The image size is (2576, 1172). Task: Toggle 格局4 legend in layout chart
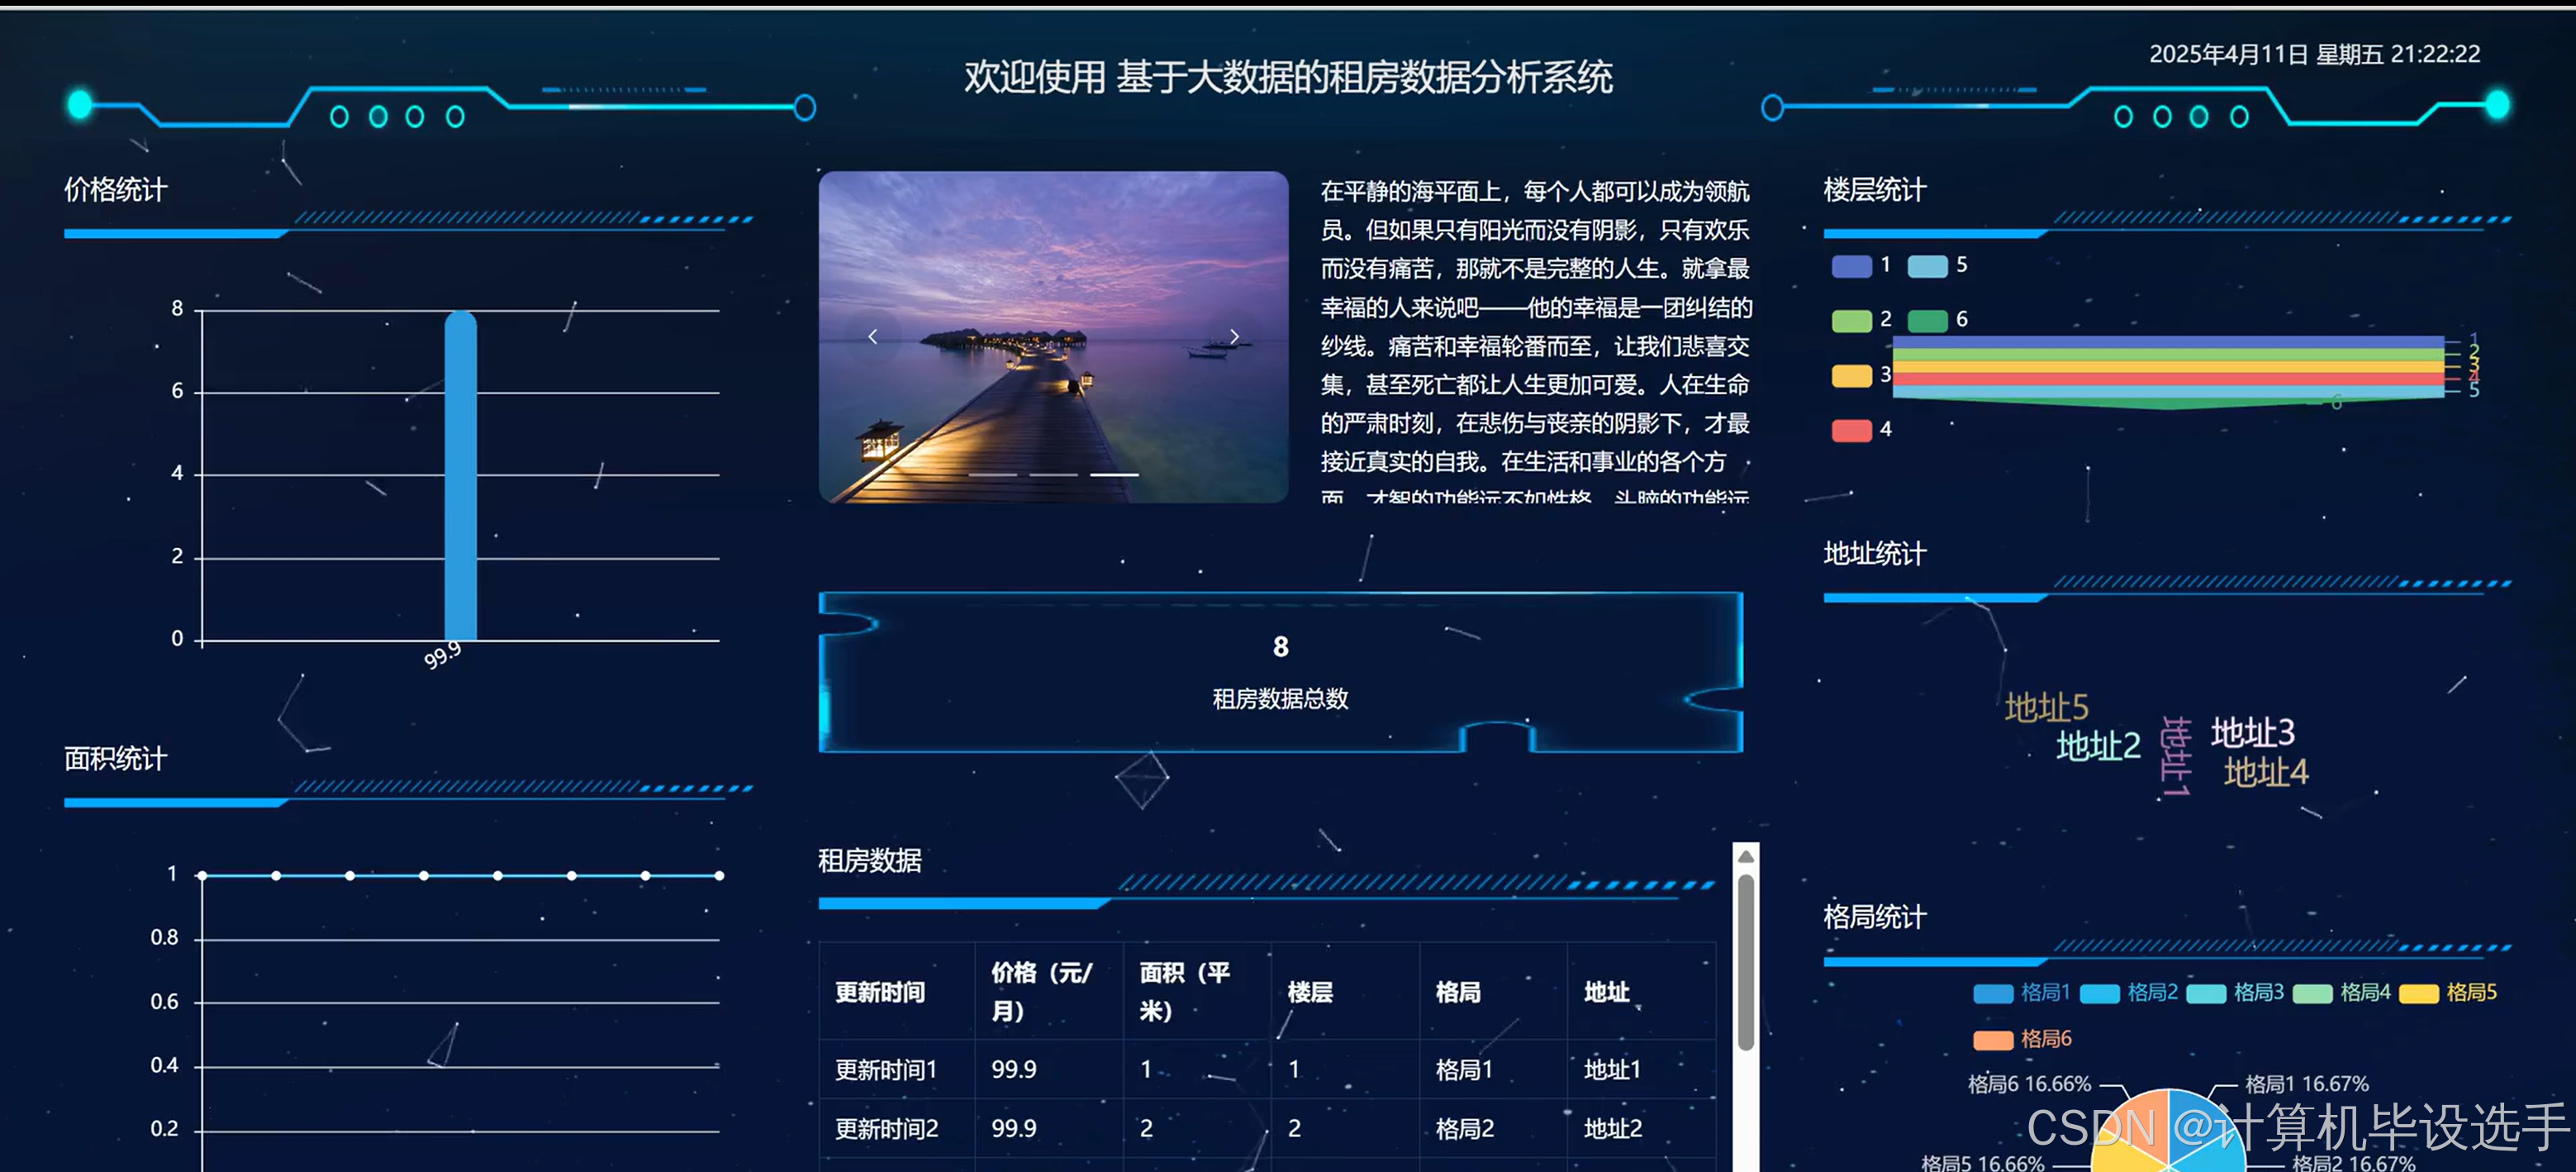point(2341,993)
